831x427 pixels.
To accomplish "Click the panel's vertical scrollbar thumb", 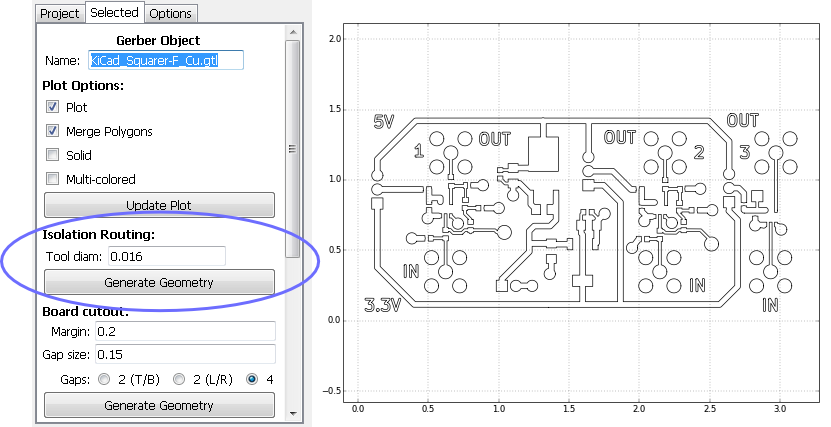I will coord(292,149).
